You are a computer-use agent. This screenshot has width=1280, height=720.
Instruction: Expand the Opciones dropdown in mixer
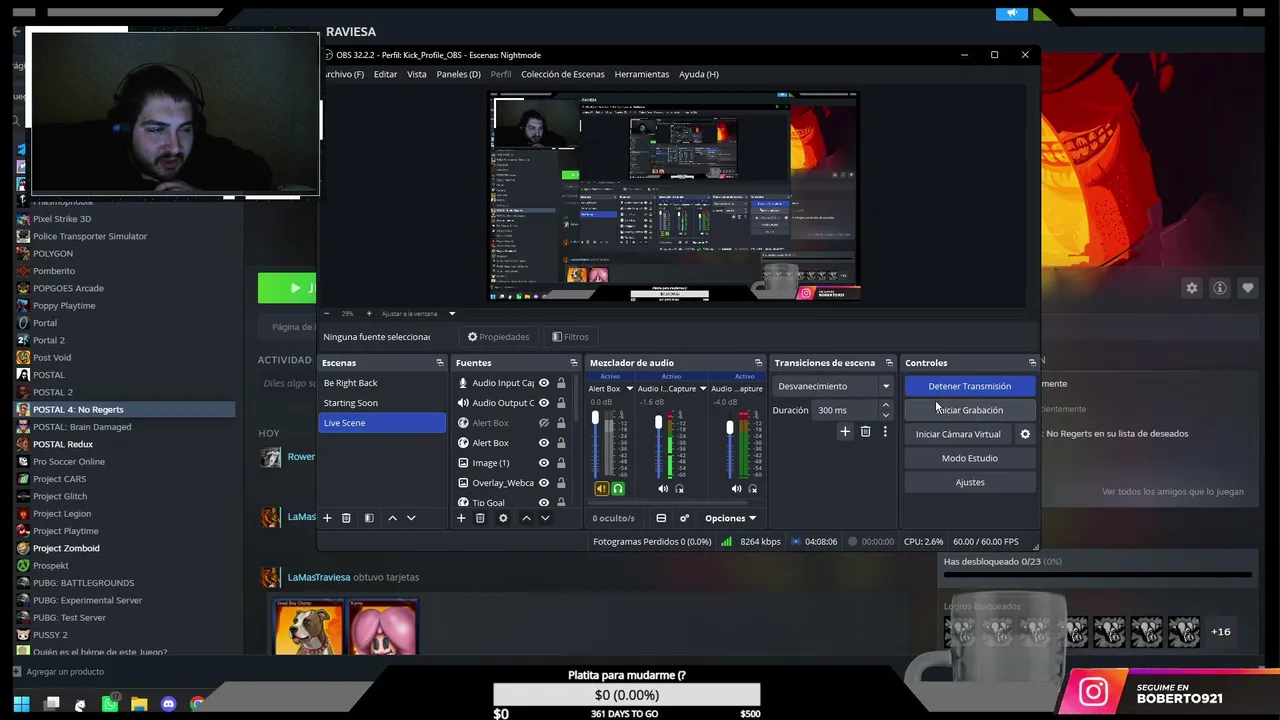730,518
